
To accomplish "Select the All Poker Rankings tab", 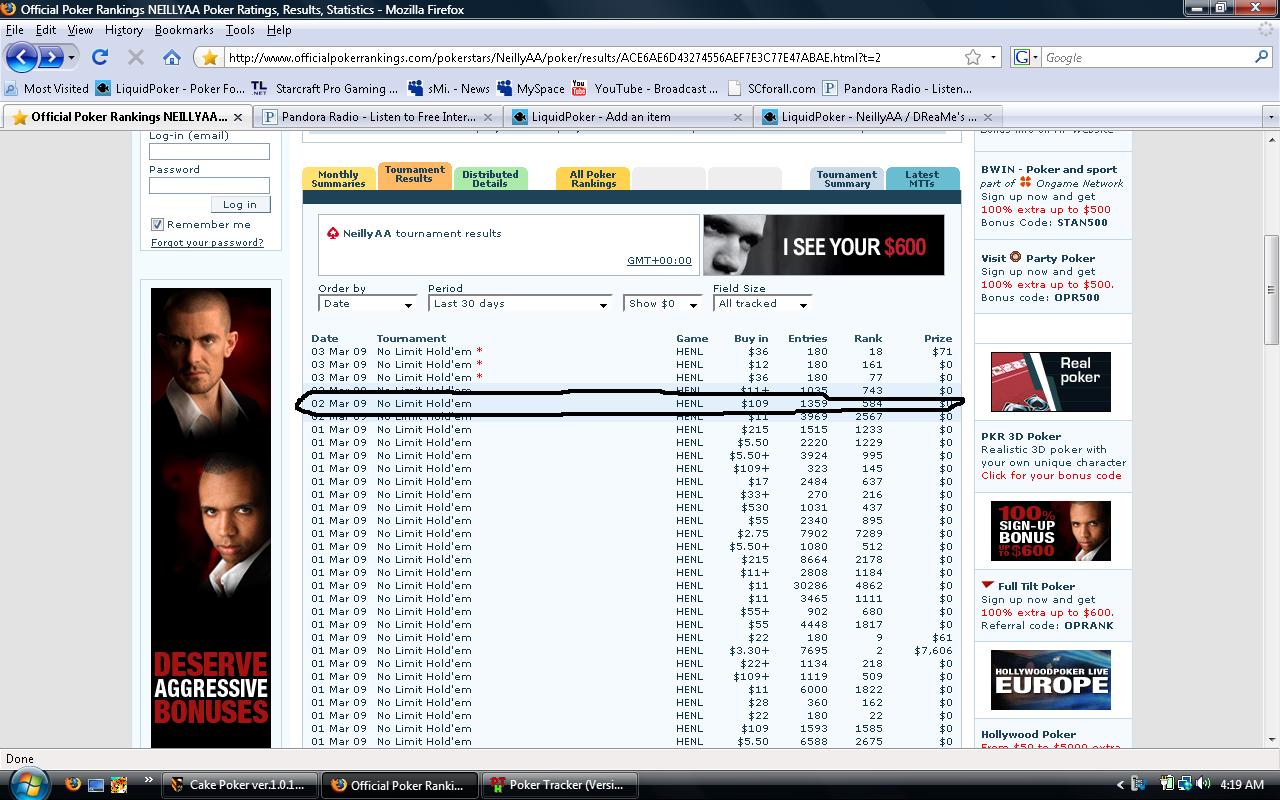I will pyautogui.click(x=593, y=178).
